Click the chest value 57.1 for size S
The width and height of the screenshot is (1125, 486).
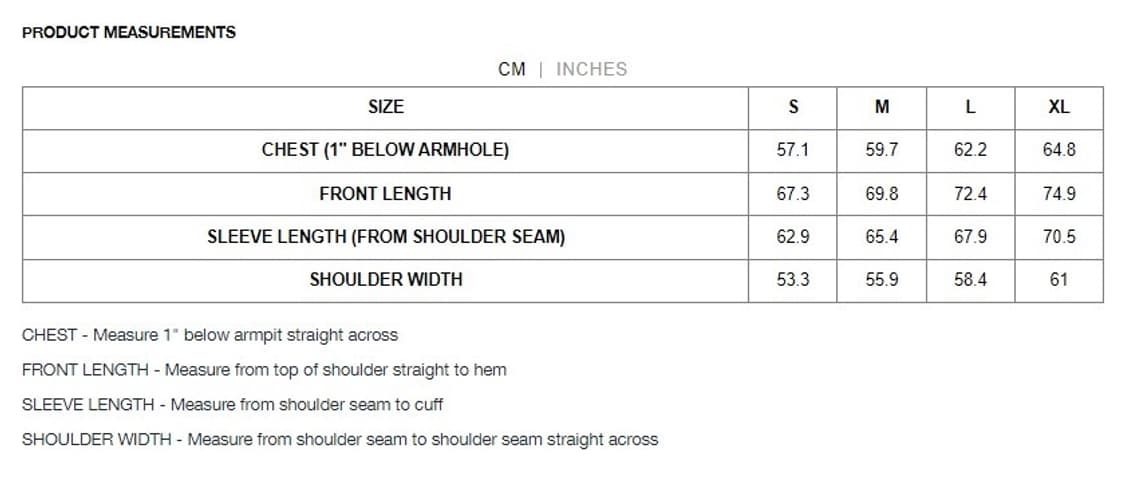pos(793,150)
